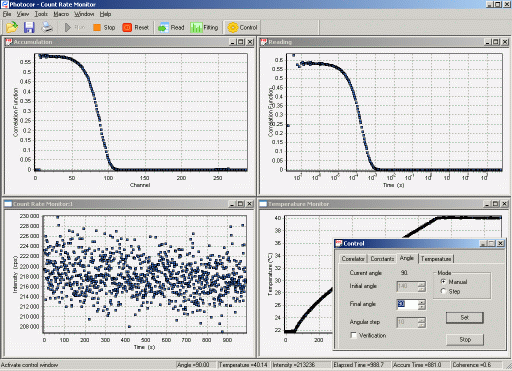Click the Elapsed Time status field
Viewport: 512px width, 371px height.
point(361,365)
